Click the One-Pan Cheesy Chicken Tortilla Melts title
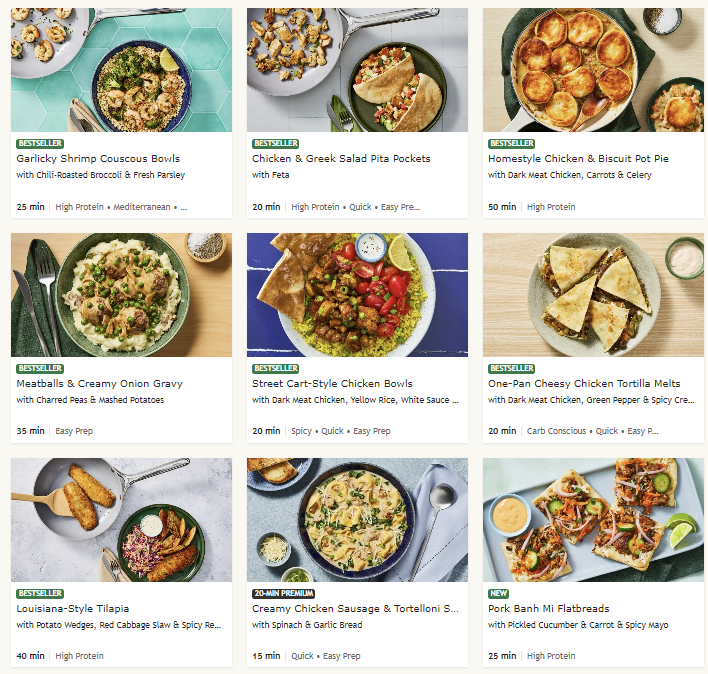This screenshot has width=708, height=674. (x=584, y=383)
